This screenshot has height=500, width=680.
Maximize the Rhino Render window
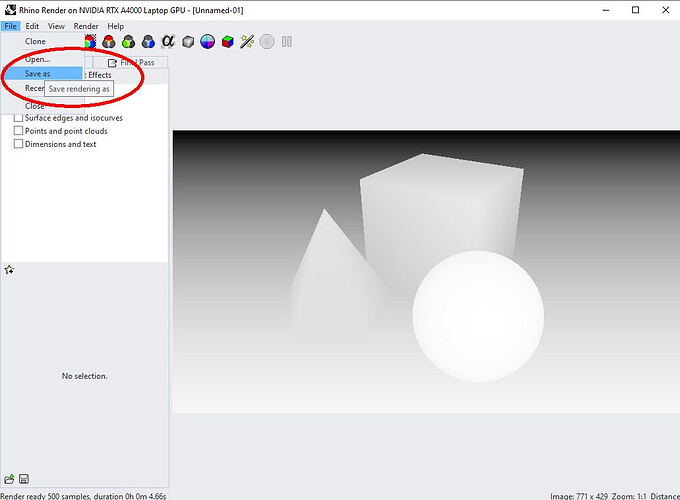(635, 10)
